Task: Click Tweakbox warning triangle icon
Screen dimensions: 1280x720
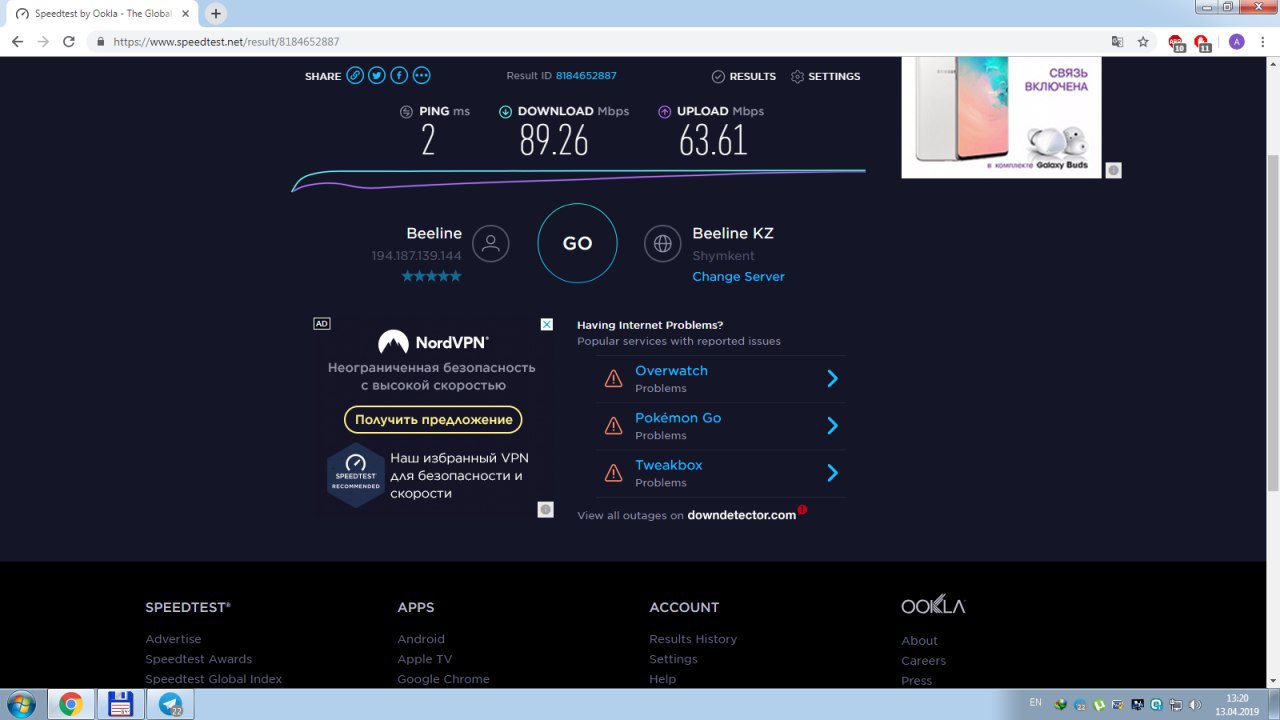Action: (x=613, y=473)
